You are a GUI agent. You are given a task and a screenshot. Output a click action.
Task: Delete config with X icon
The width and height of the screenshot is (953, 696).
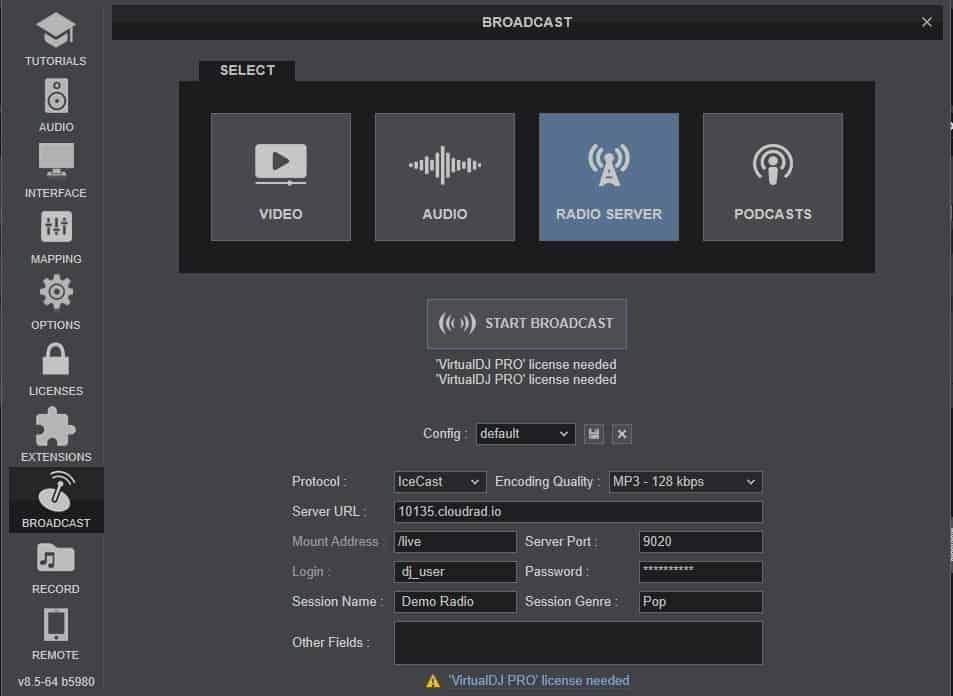(622, 434)
